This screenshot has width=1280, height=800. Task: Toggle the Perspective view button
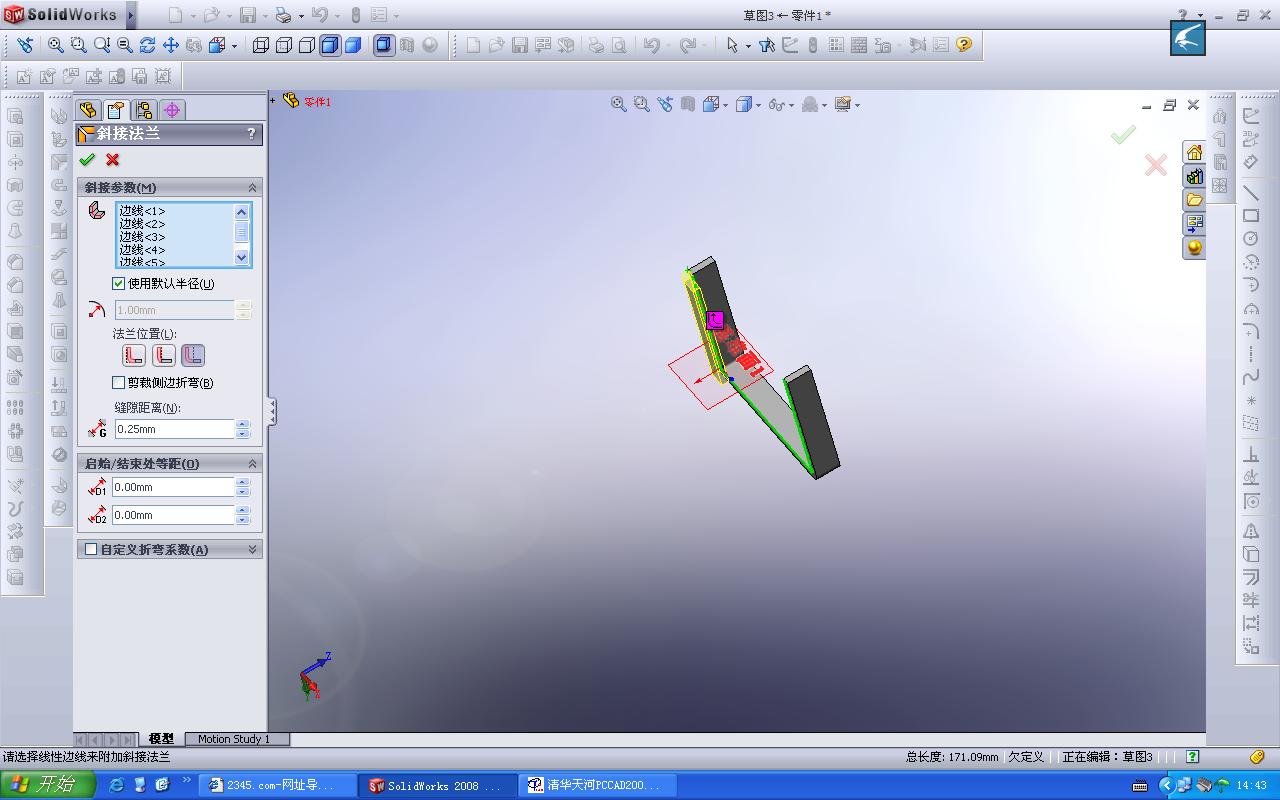point(384,45)
